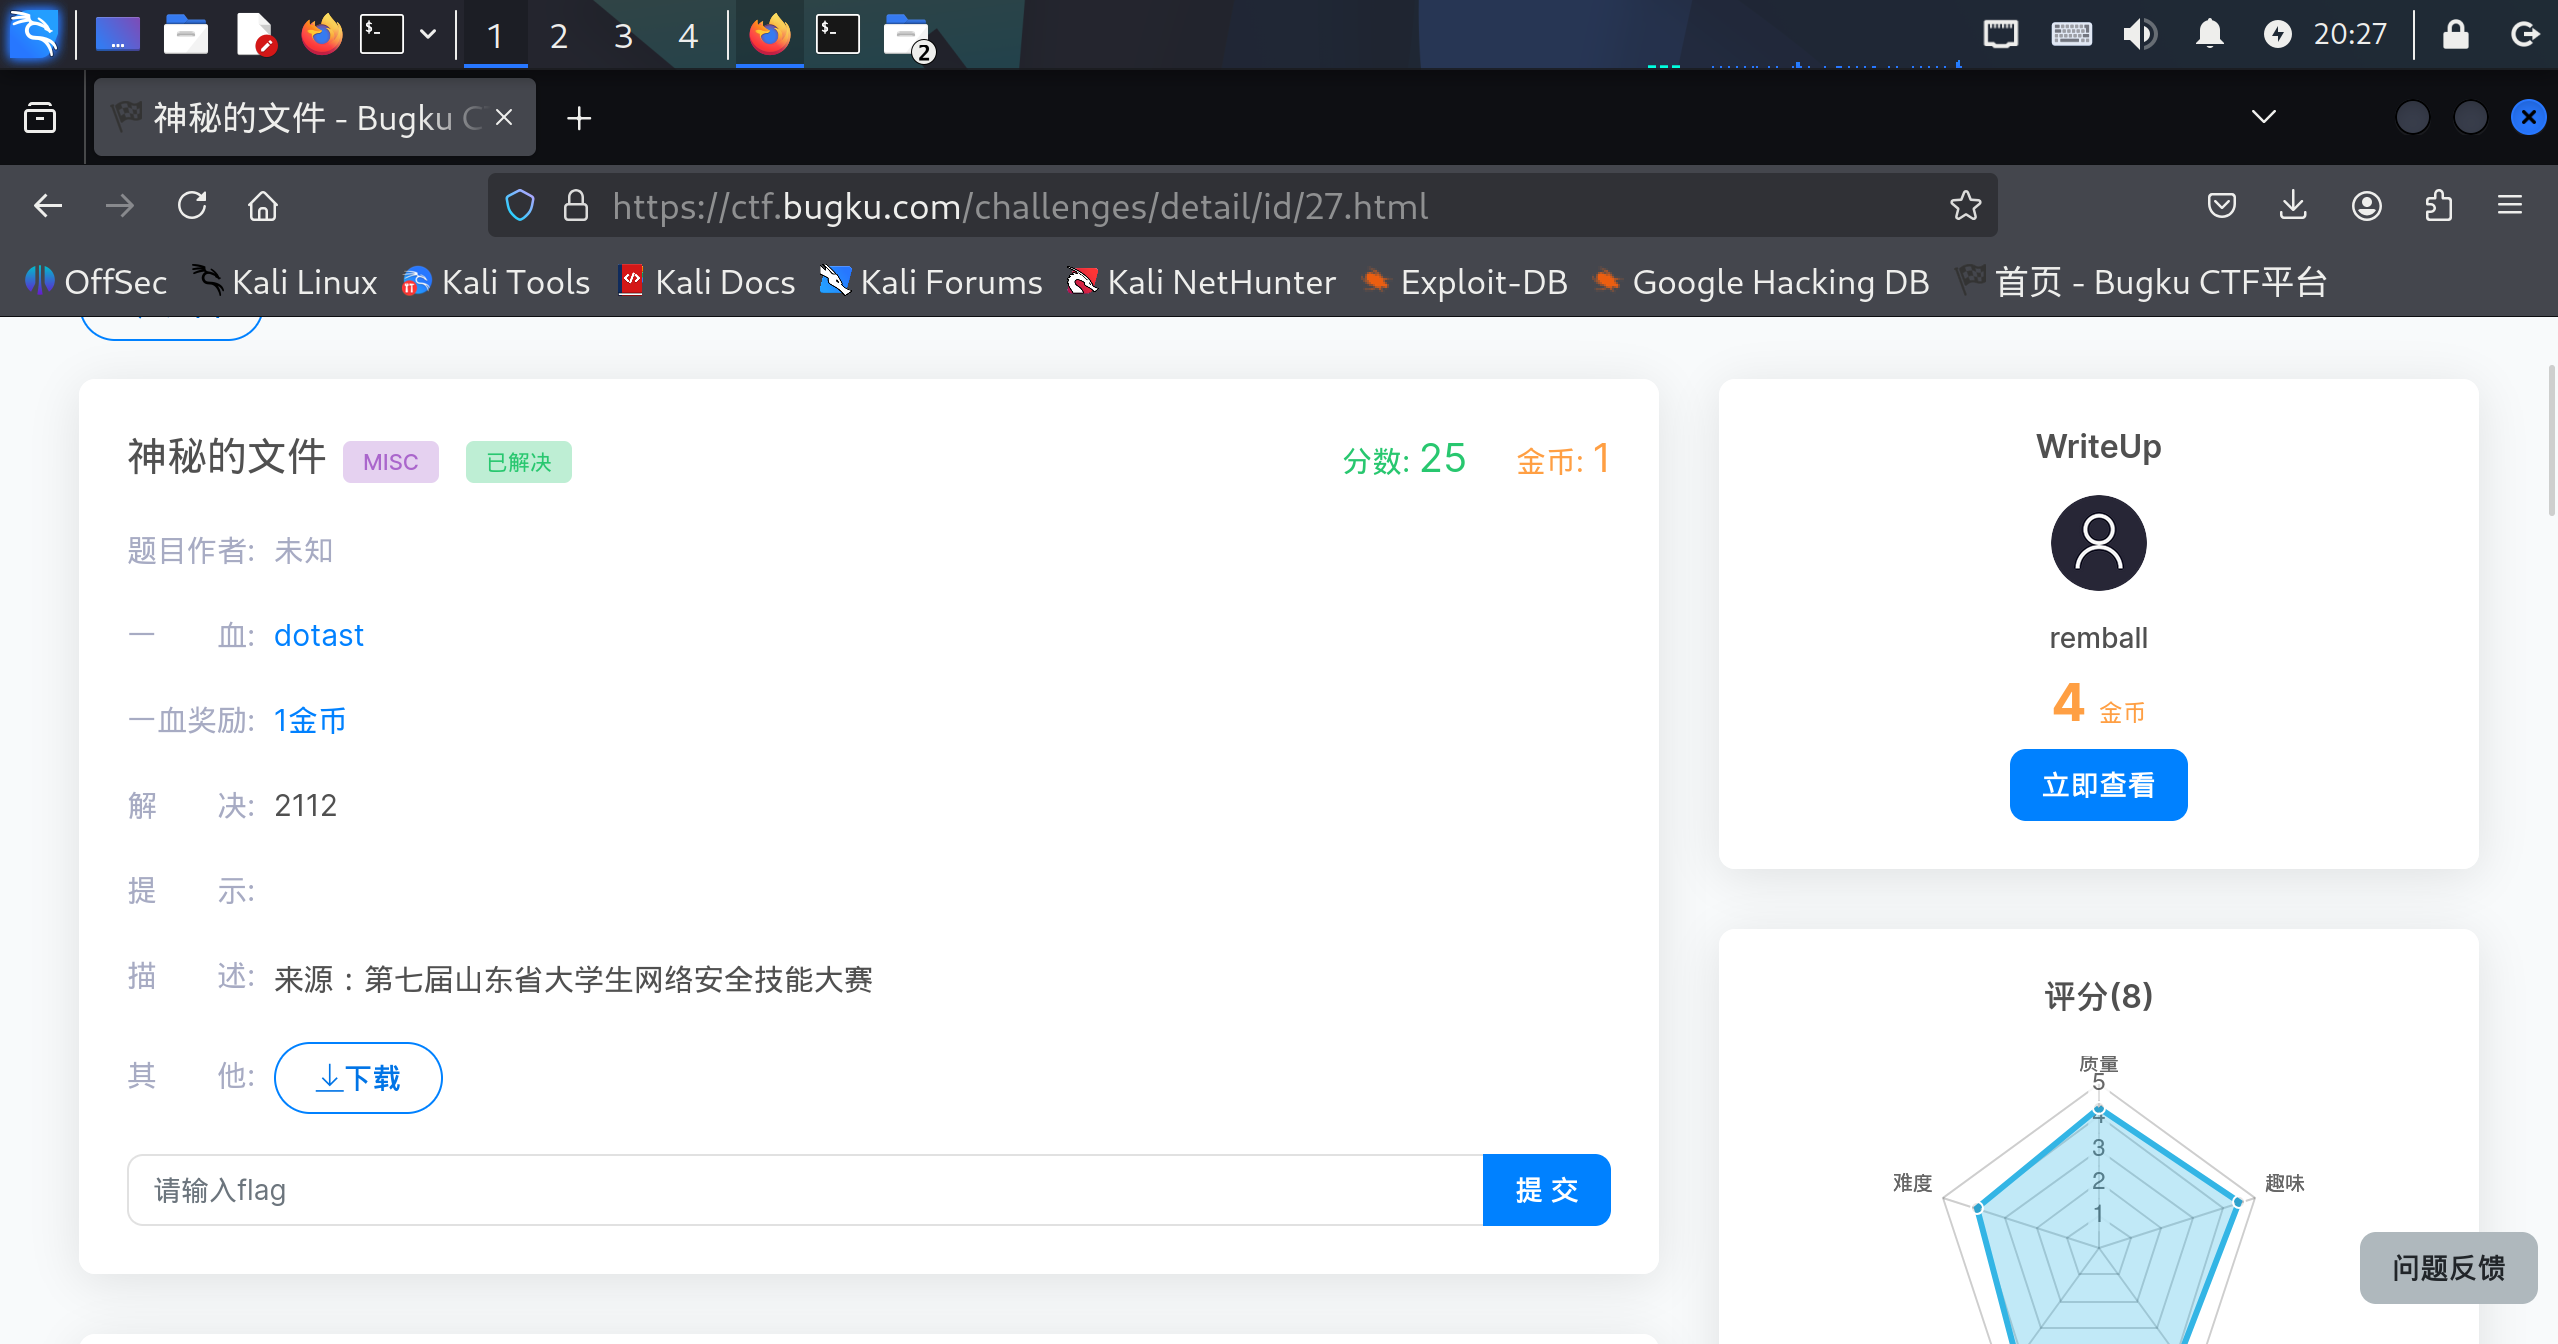
Task: Save page to Pocket icon
Action: click(2221, 206)
